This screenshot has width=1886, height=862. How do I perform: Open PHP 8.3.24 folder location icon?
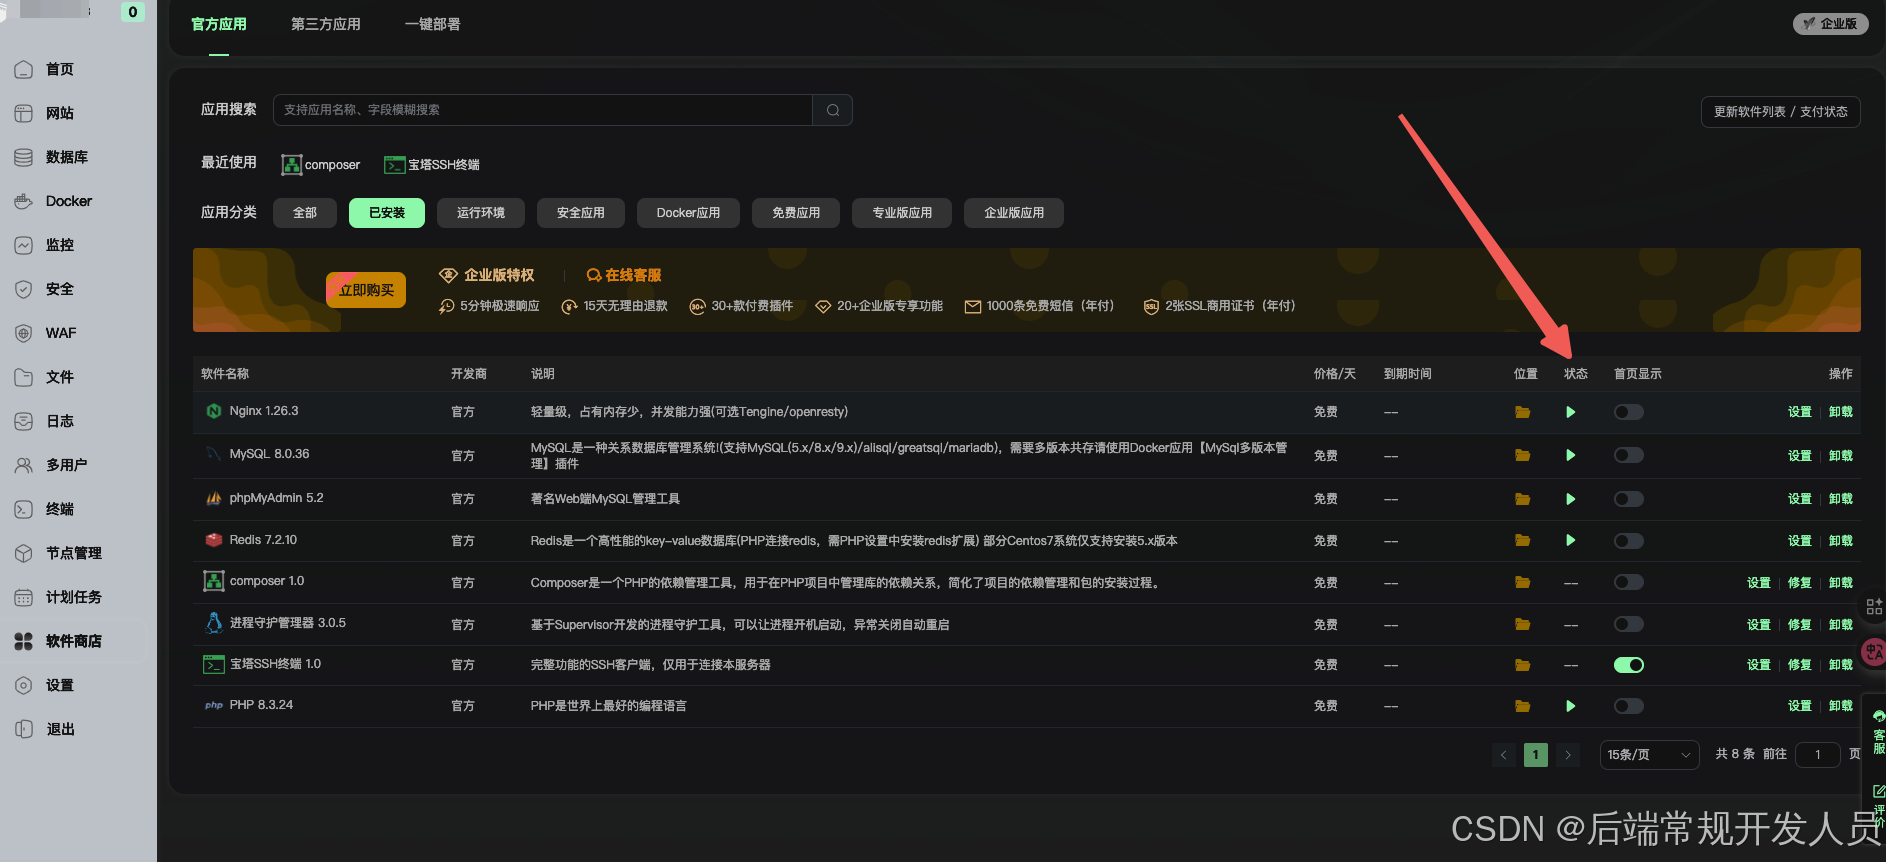coord(1522,706)
